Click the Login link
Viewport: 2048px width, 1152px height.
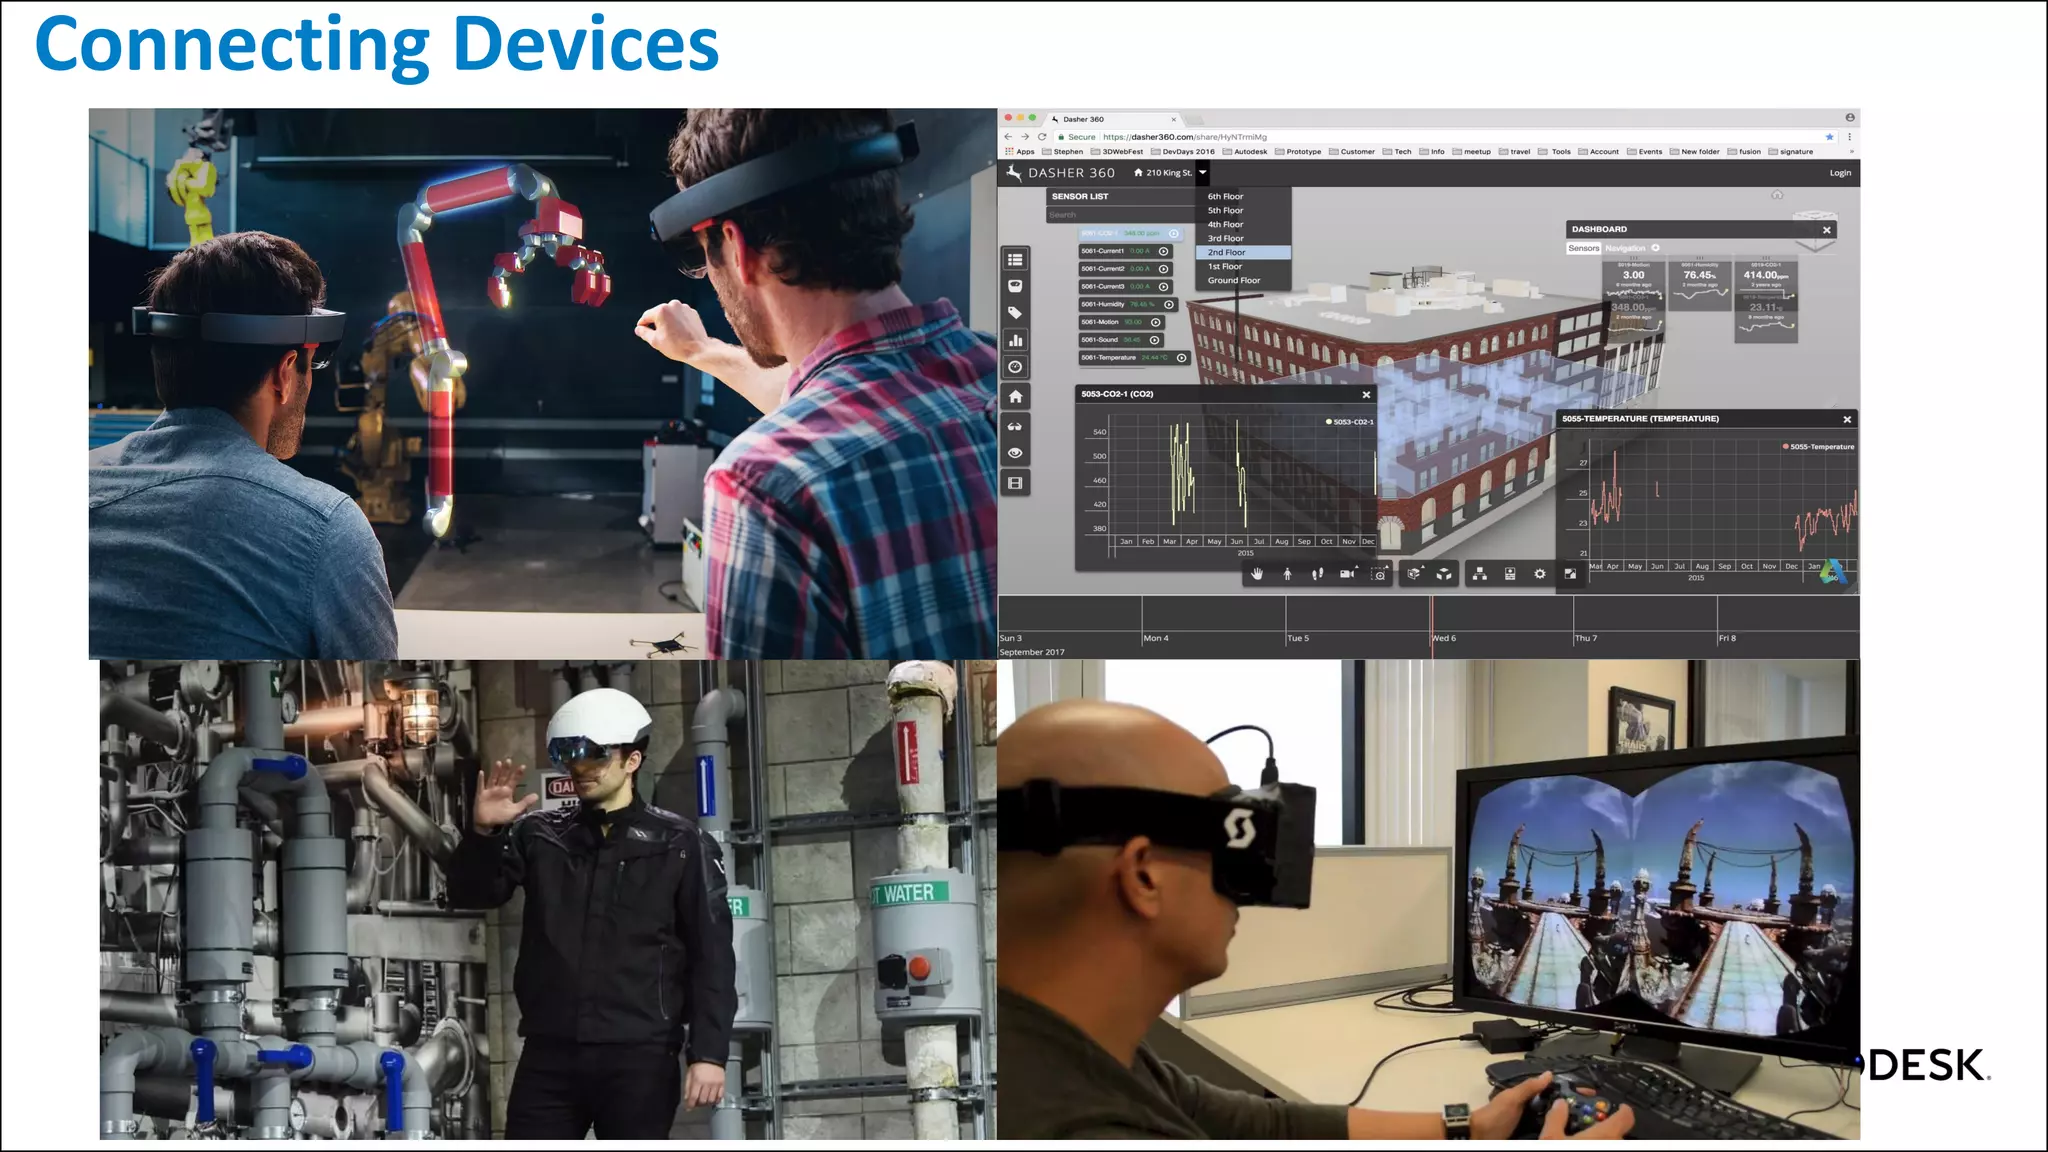[x=1840, y=173]
